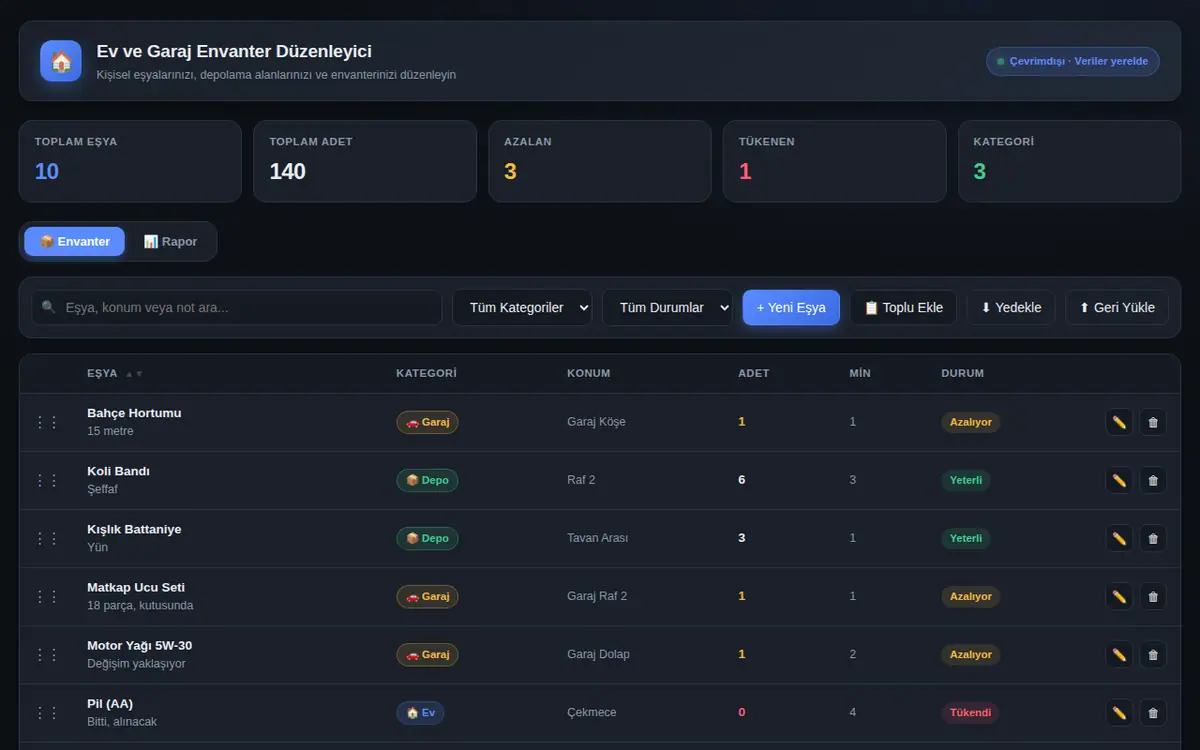Edit the Bahçe Hortumu item with pencil icon
Image resolution: width=1200 pixels, height=750 pixels.
pos(1119,422)
